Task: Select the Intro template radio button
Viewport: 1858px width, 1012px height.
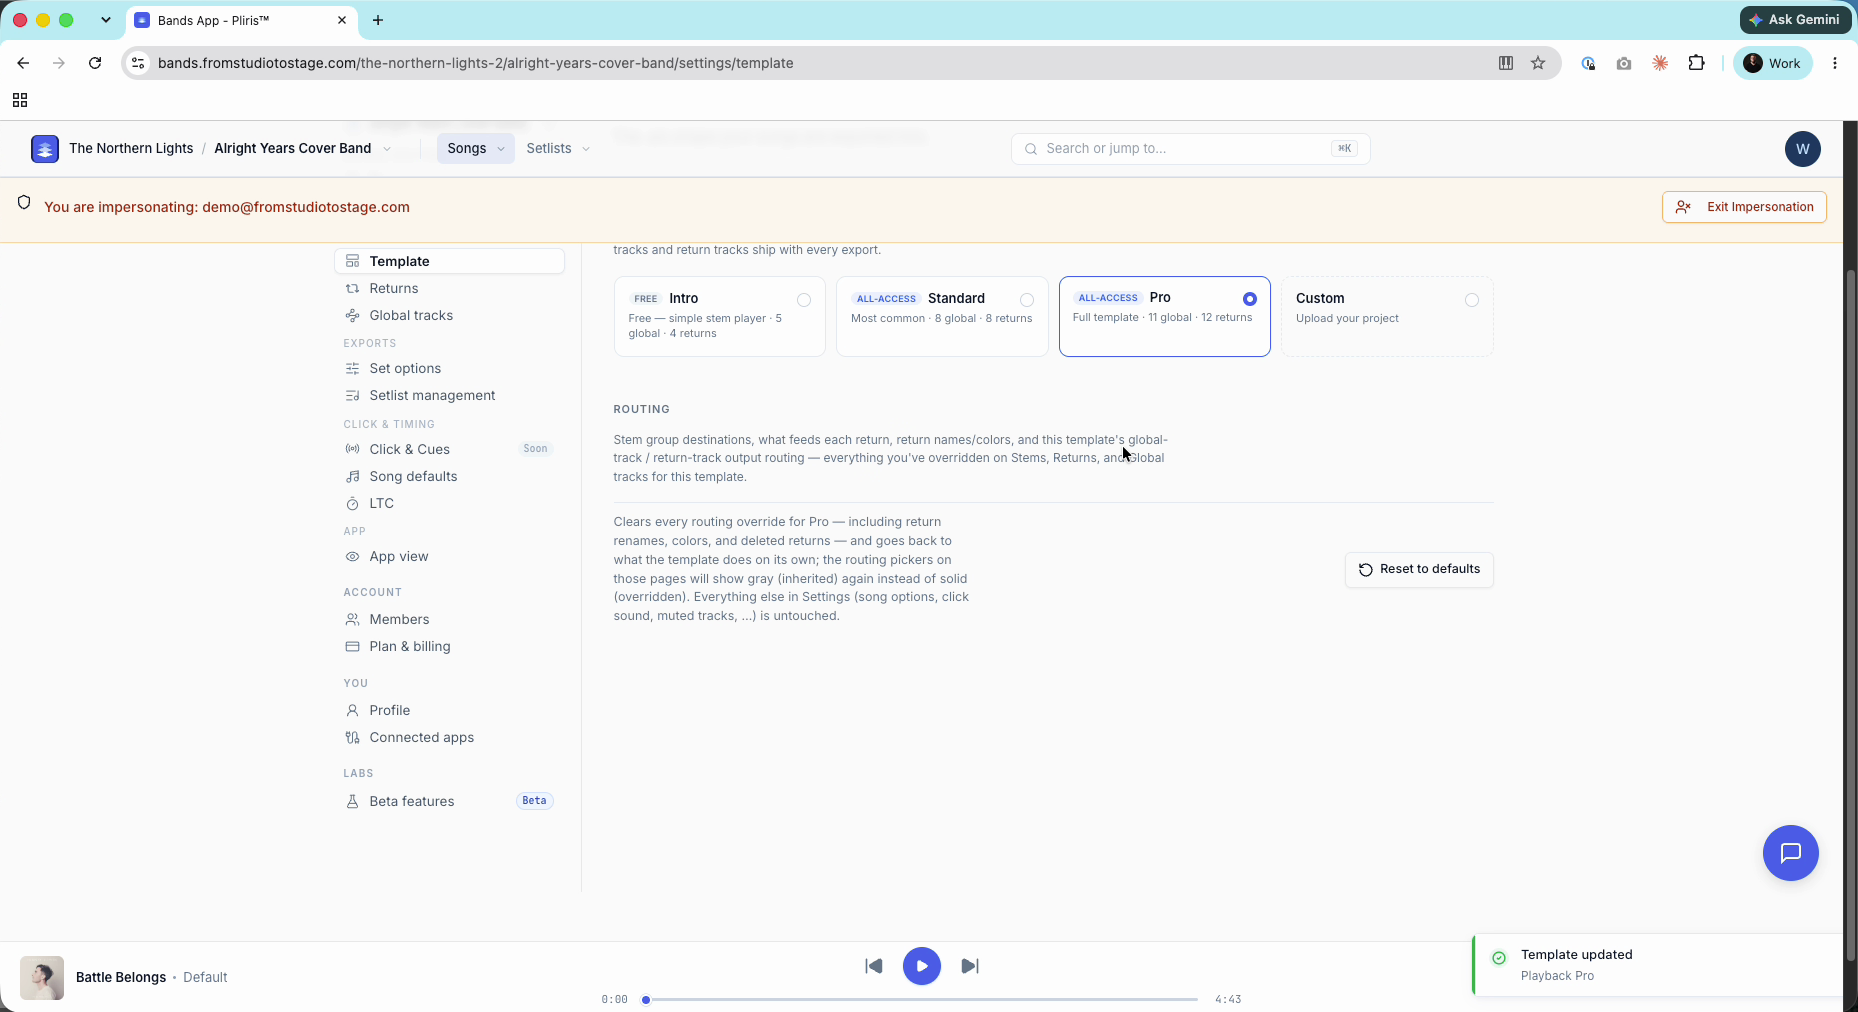Action: pos(804,300)
